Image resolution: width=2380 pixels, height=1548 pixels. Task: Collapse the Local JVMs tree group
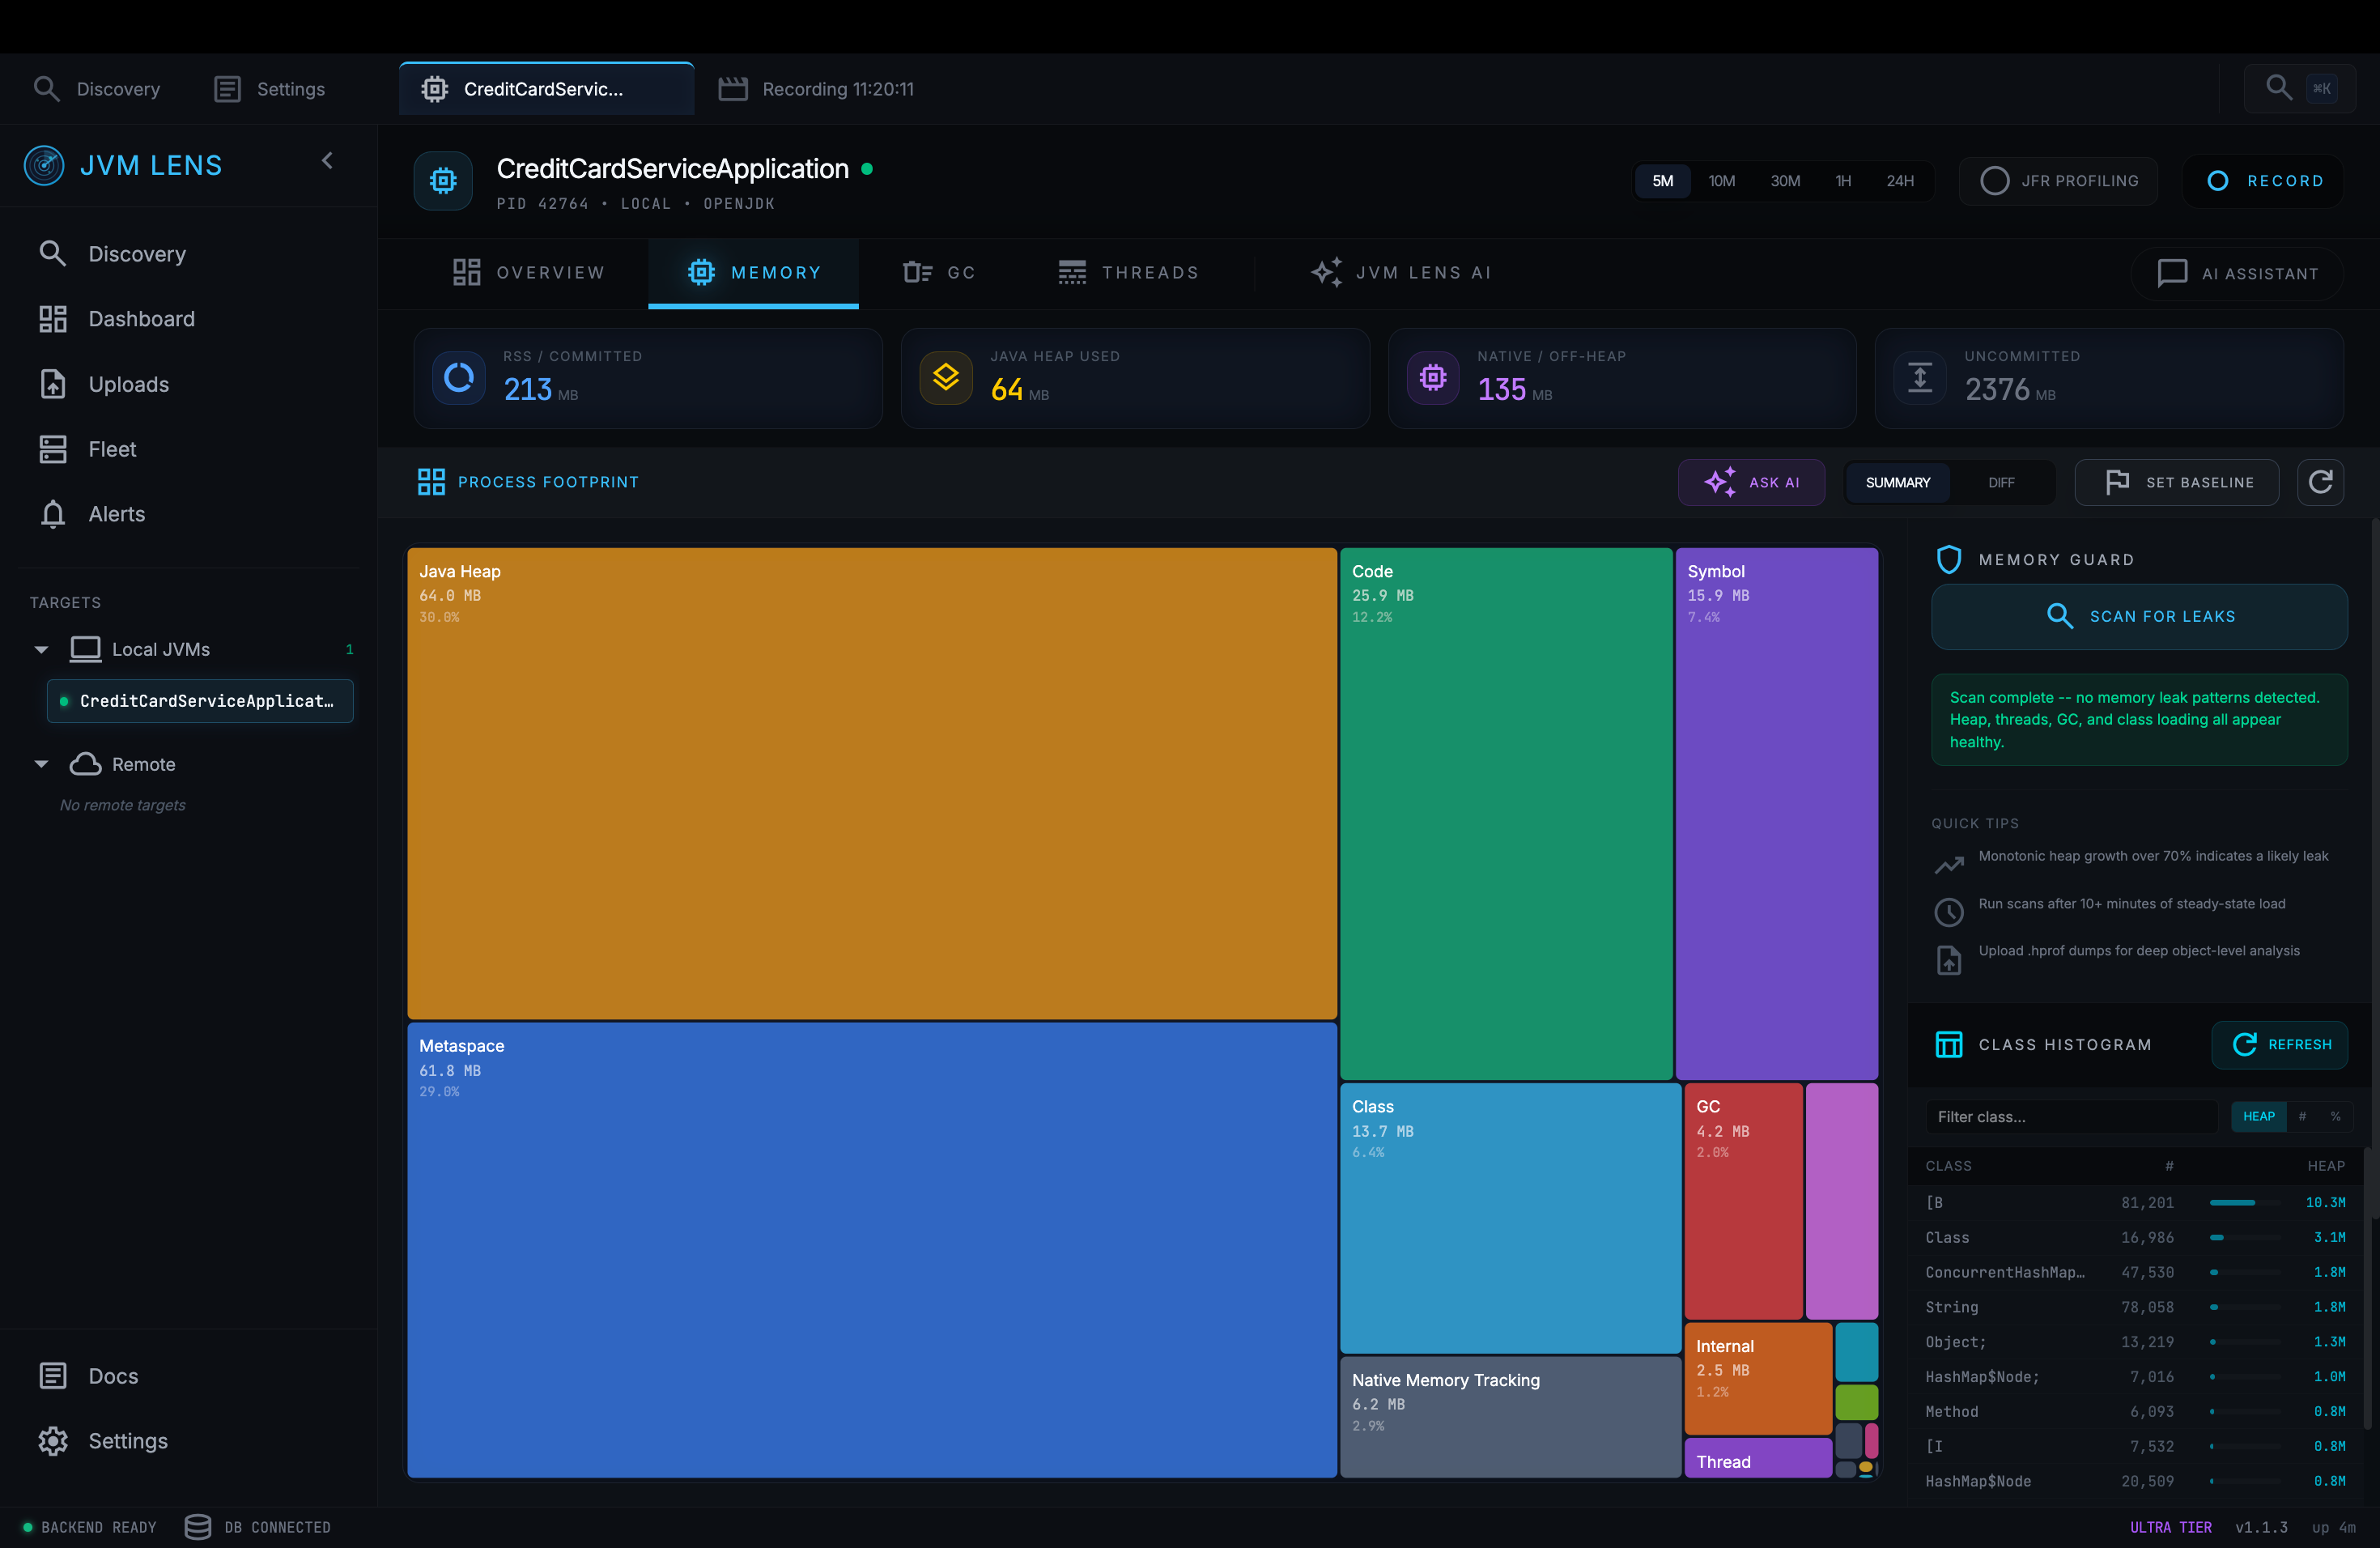[41, 649]
